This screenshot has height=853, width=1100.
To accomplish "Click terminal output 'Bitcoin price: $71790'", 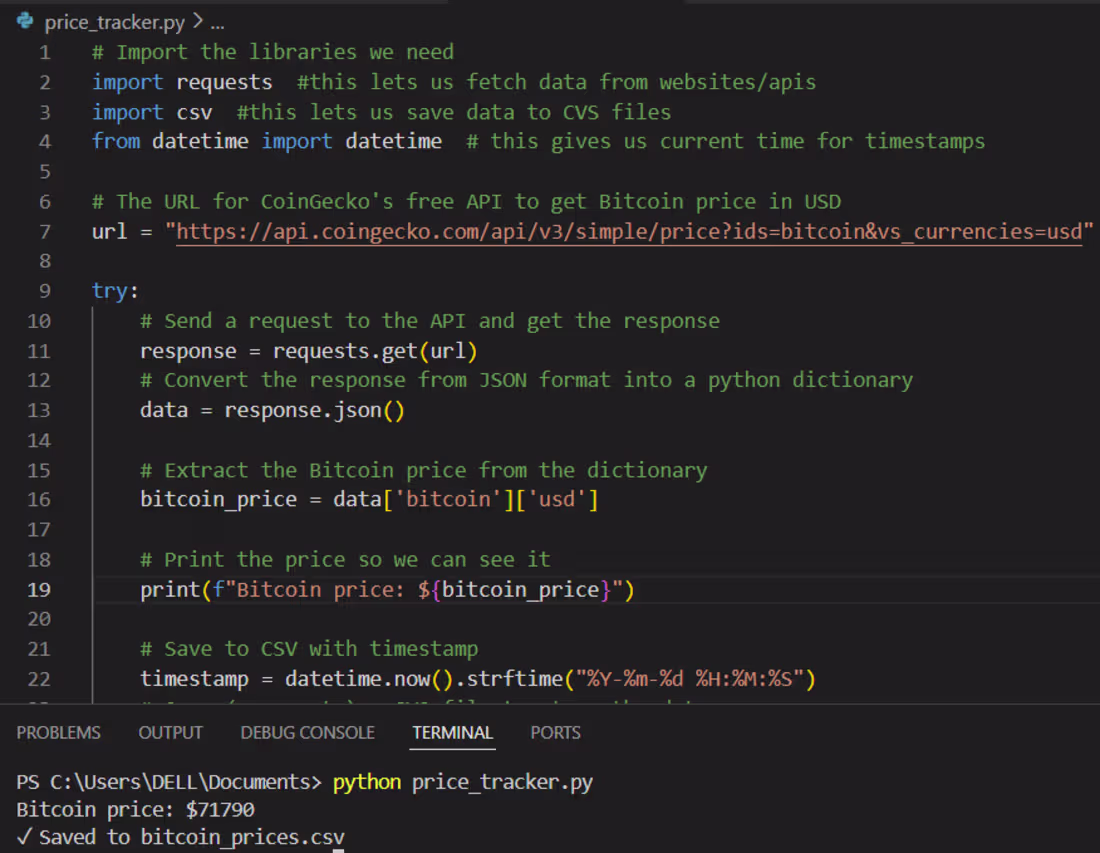I will click(135, 810).
